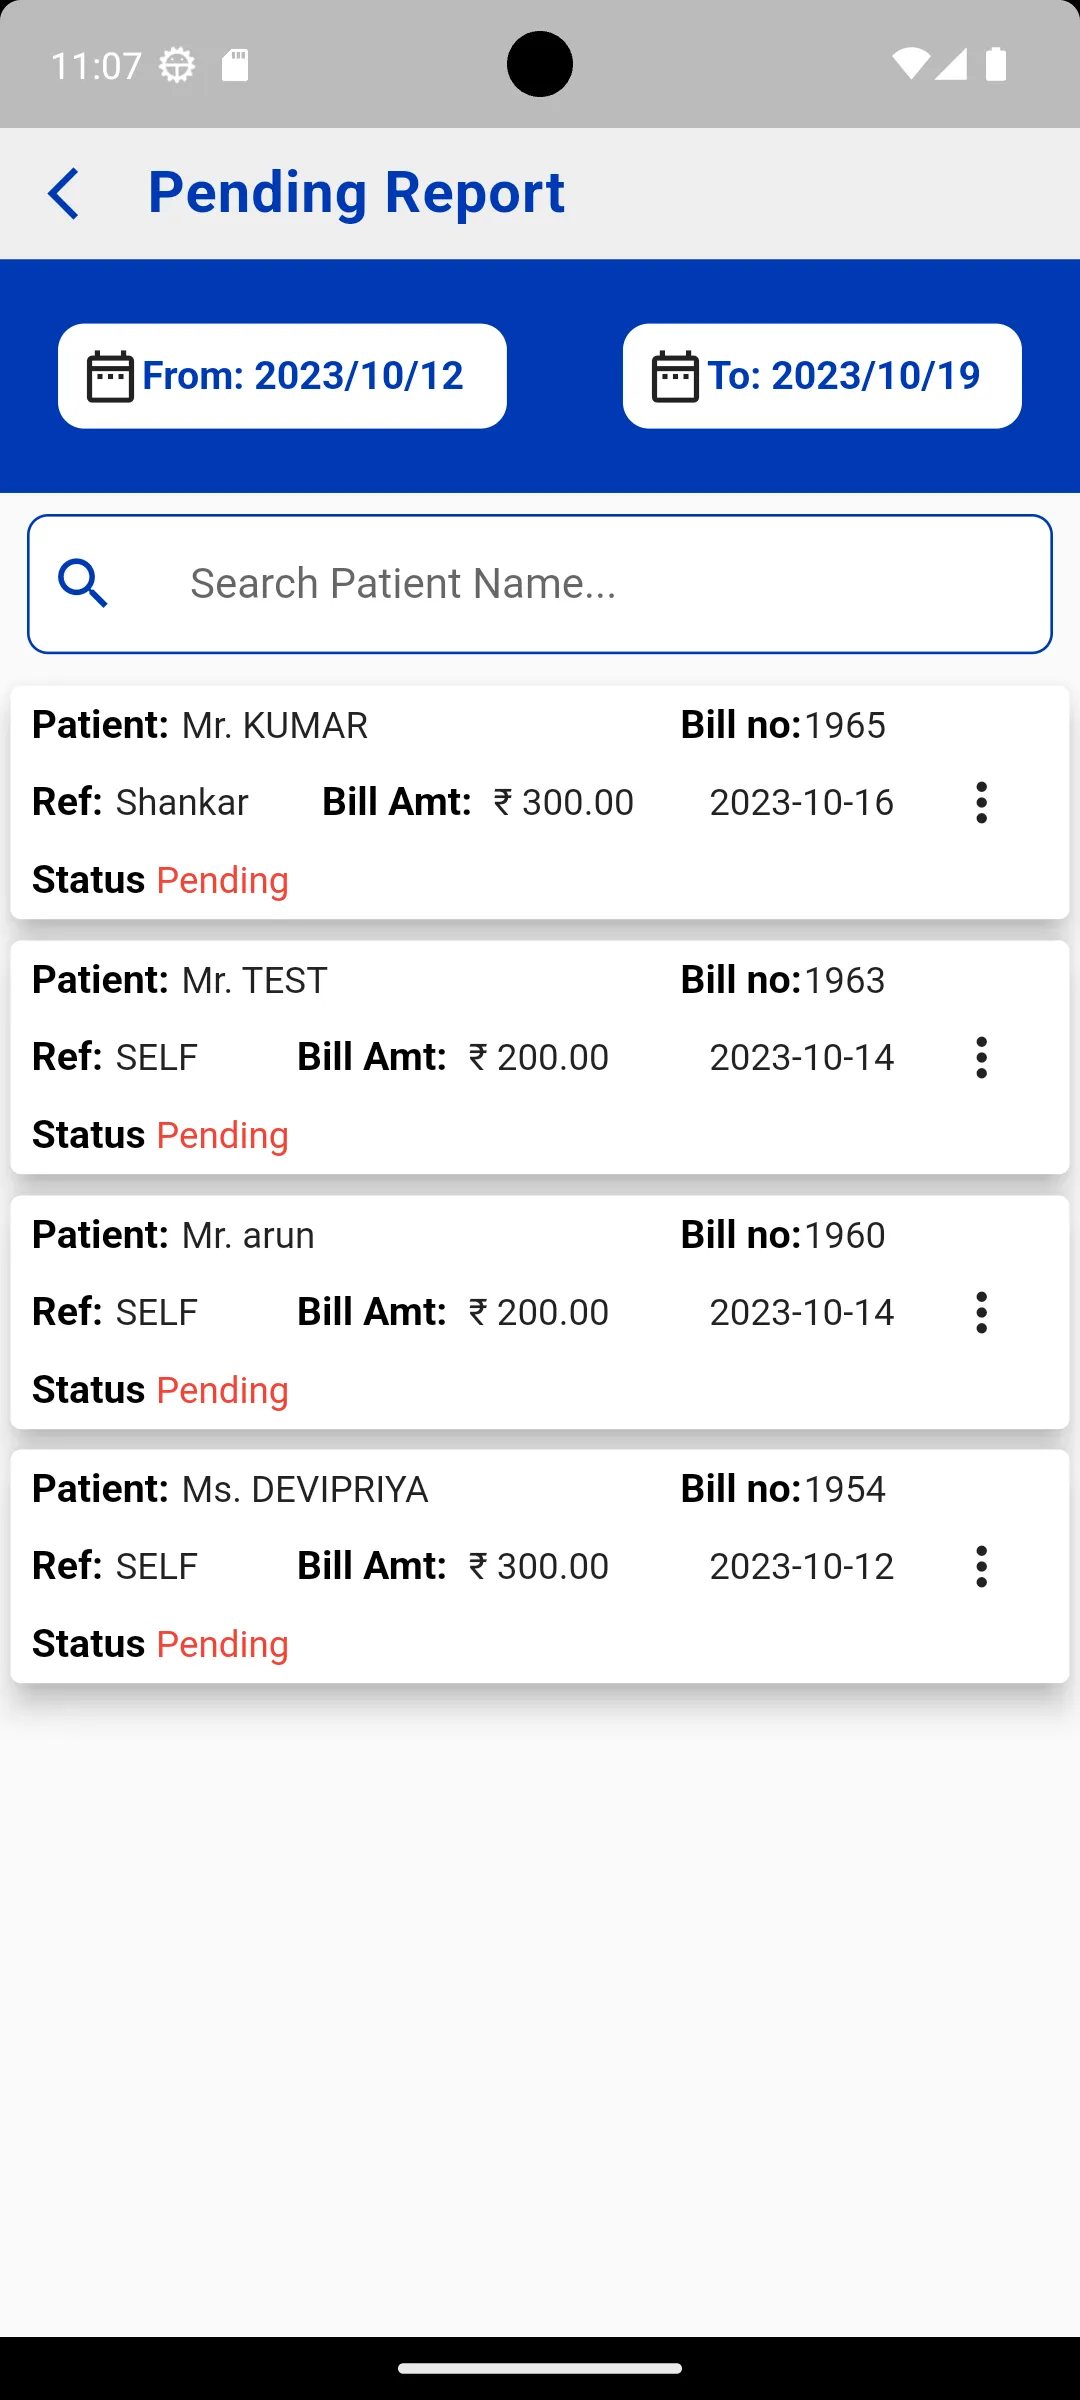The image size is (1080, 2400).
Task: Tap the search magnifier icon
Action: 83,583
